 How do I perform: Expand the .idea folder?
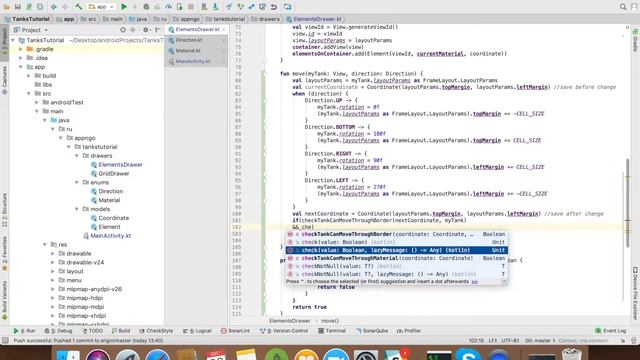pyautogui.click(x=21, y=58)
